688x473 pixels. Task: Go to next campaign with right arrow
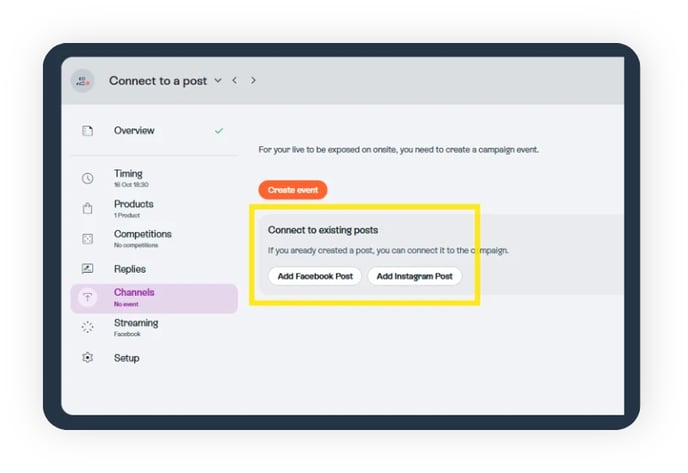pos(254,81)
